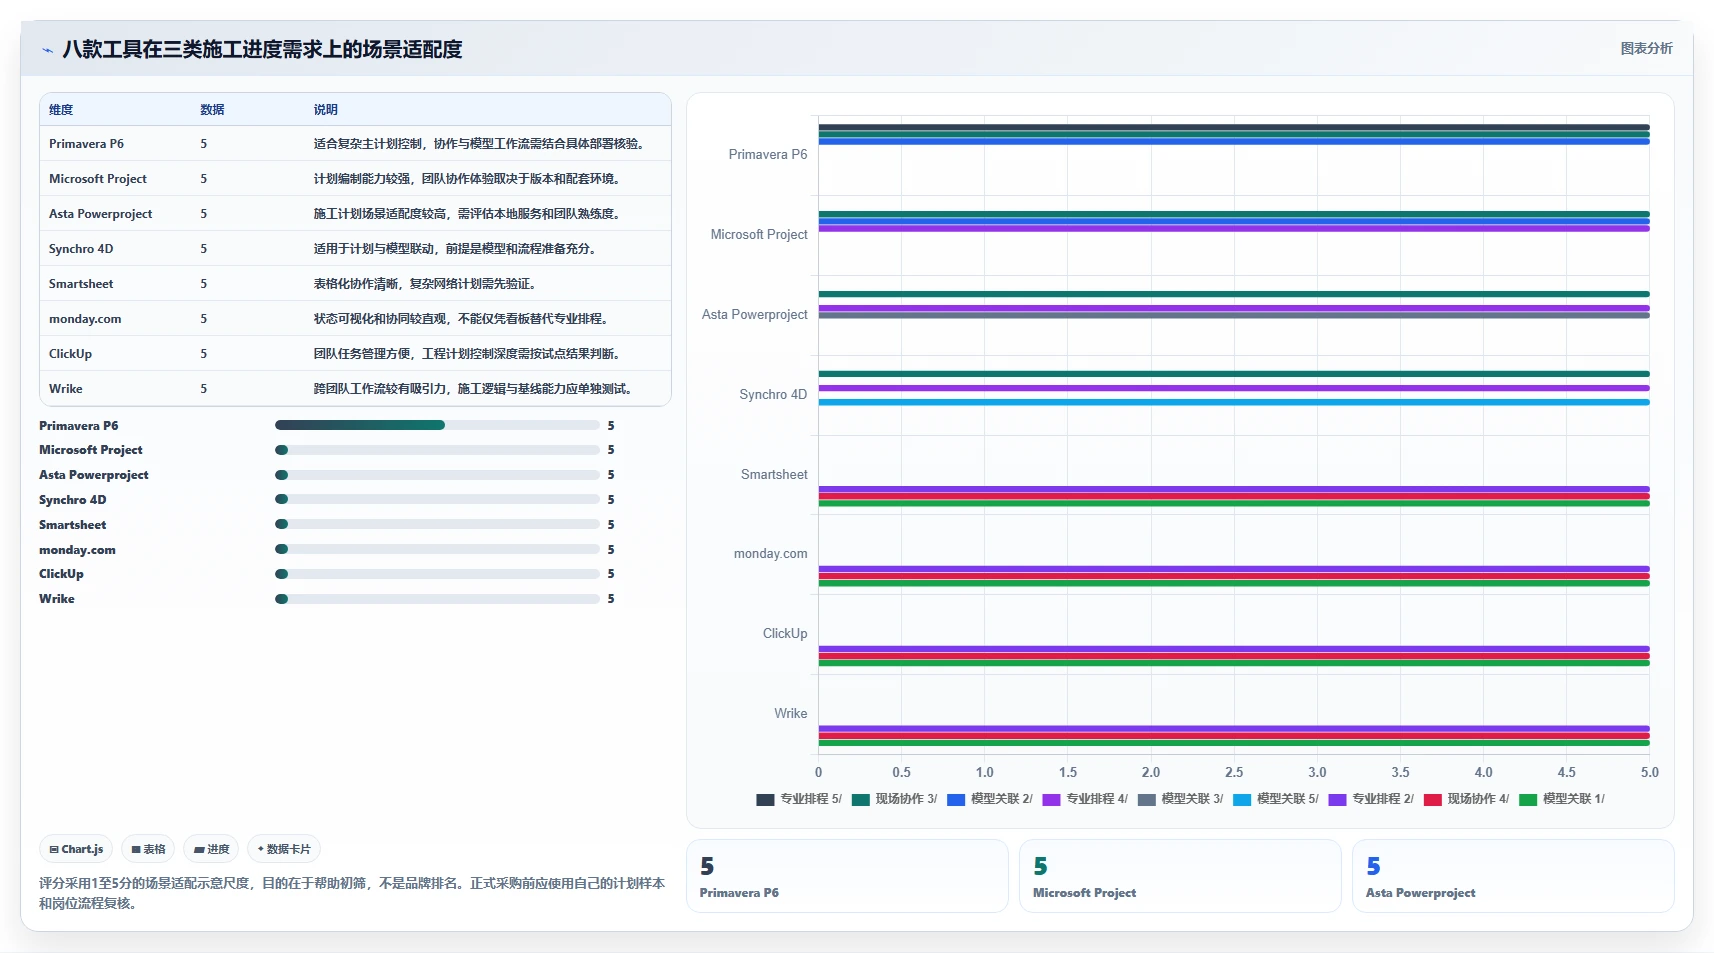Click the description starting 施工计划场景适配度较高
Viewport: 1714px width, 953px height.
point(468,214)
